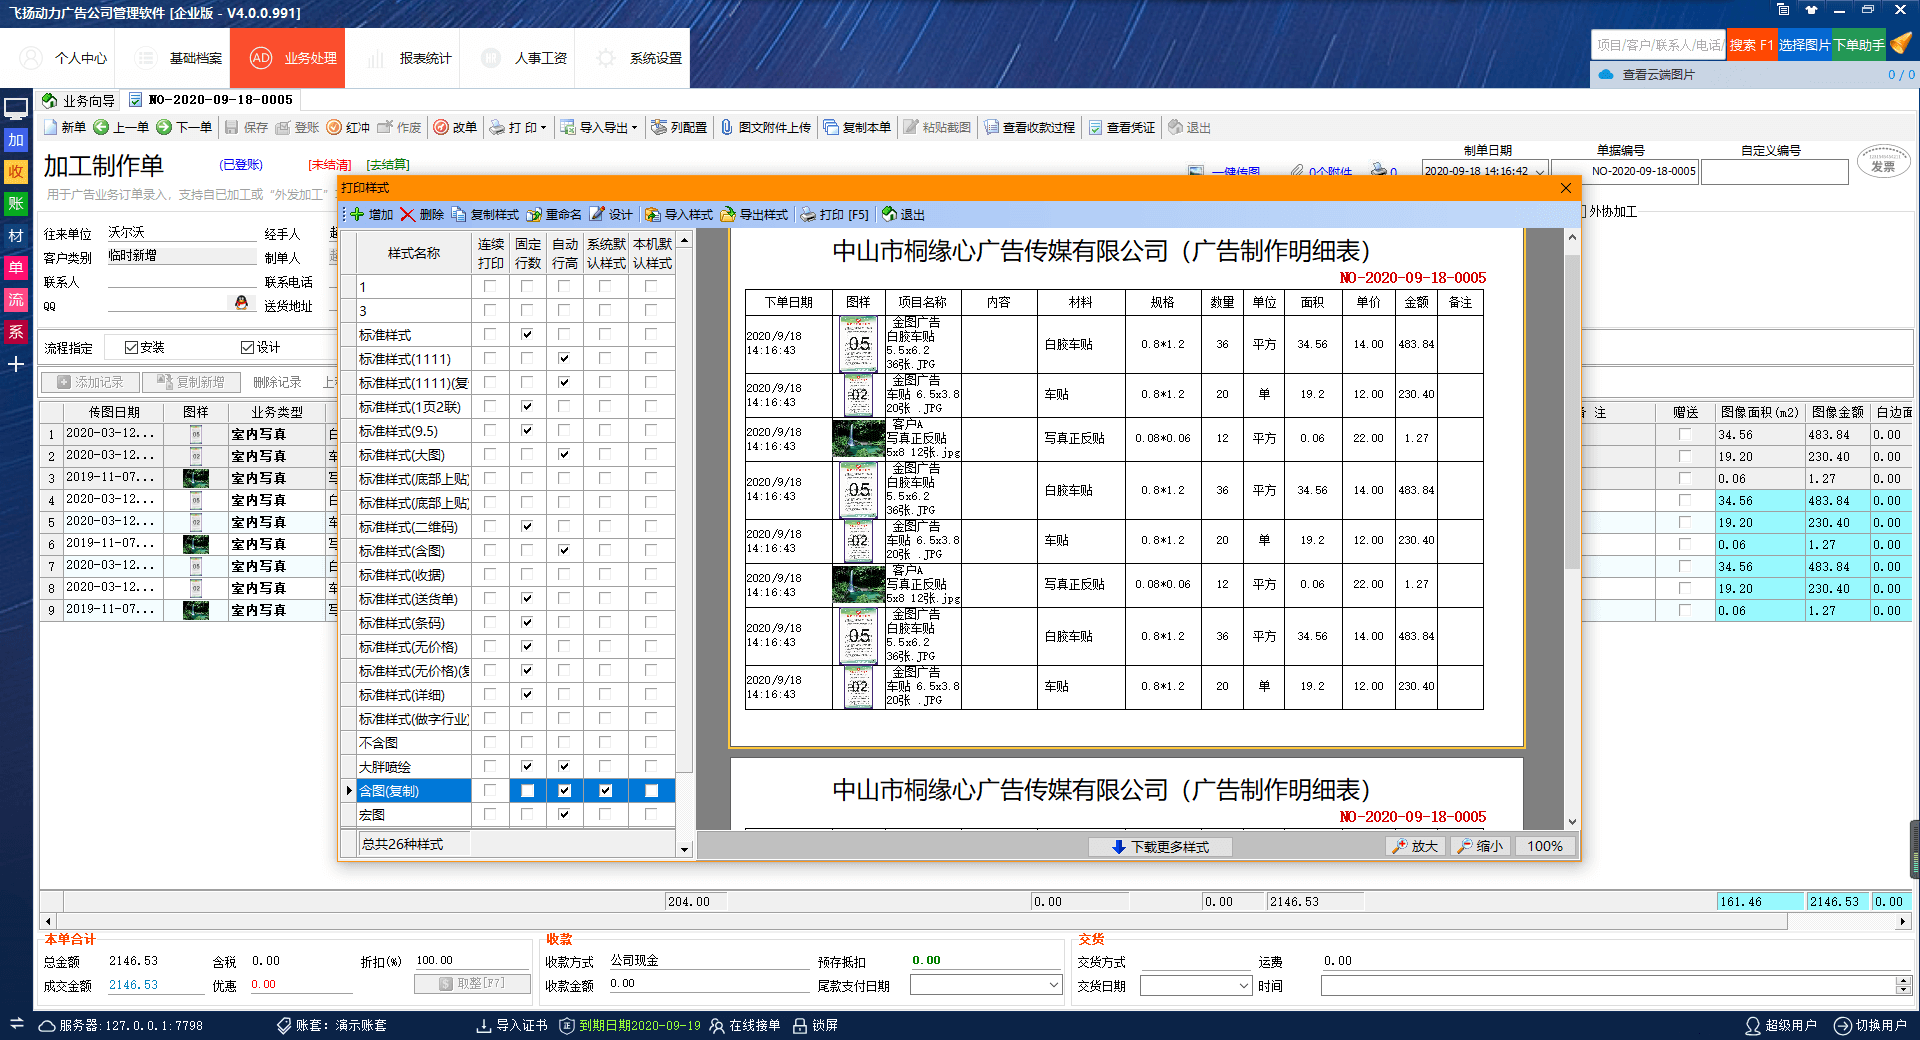Click the 红冲 reversal icon
Image resolution: width=1920 pixels, height=1040 pixels.
[348, 127]
